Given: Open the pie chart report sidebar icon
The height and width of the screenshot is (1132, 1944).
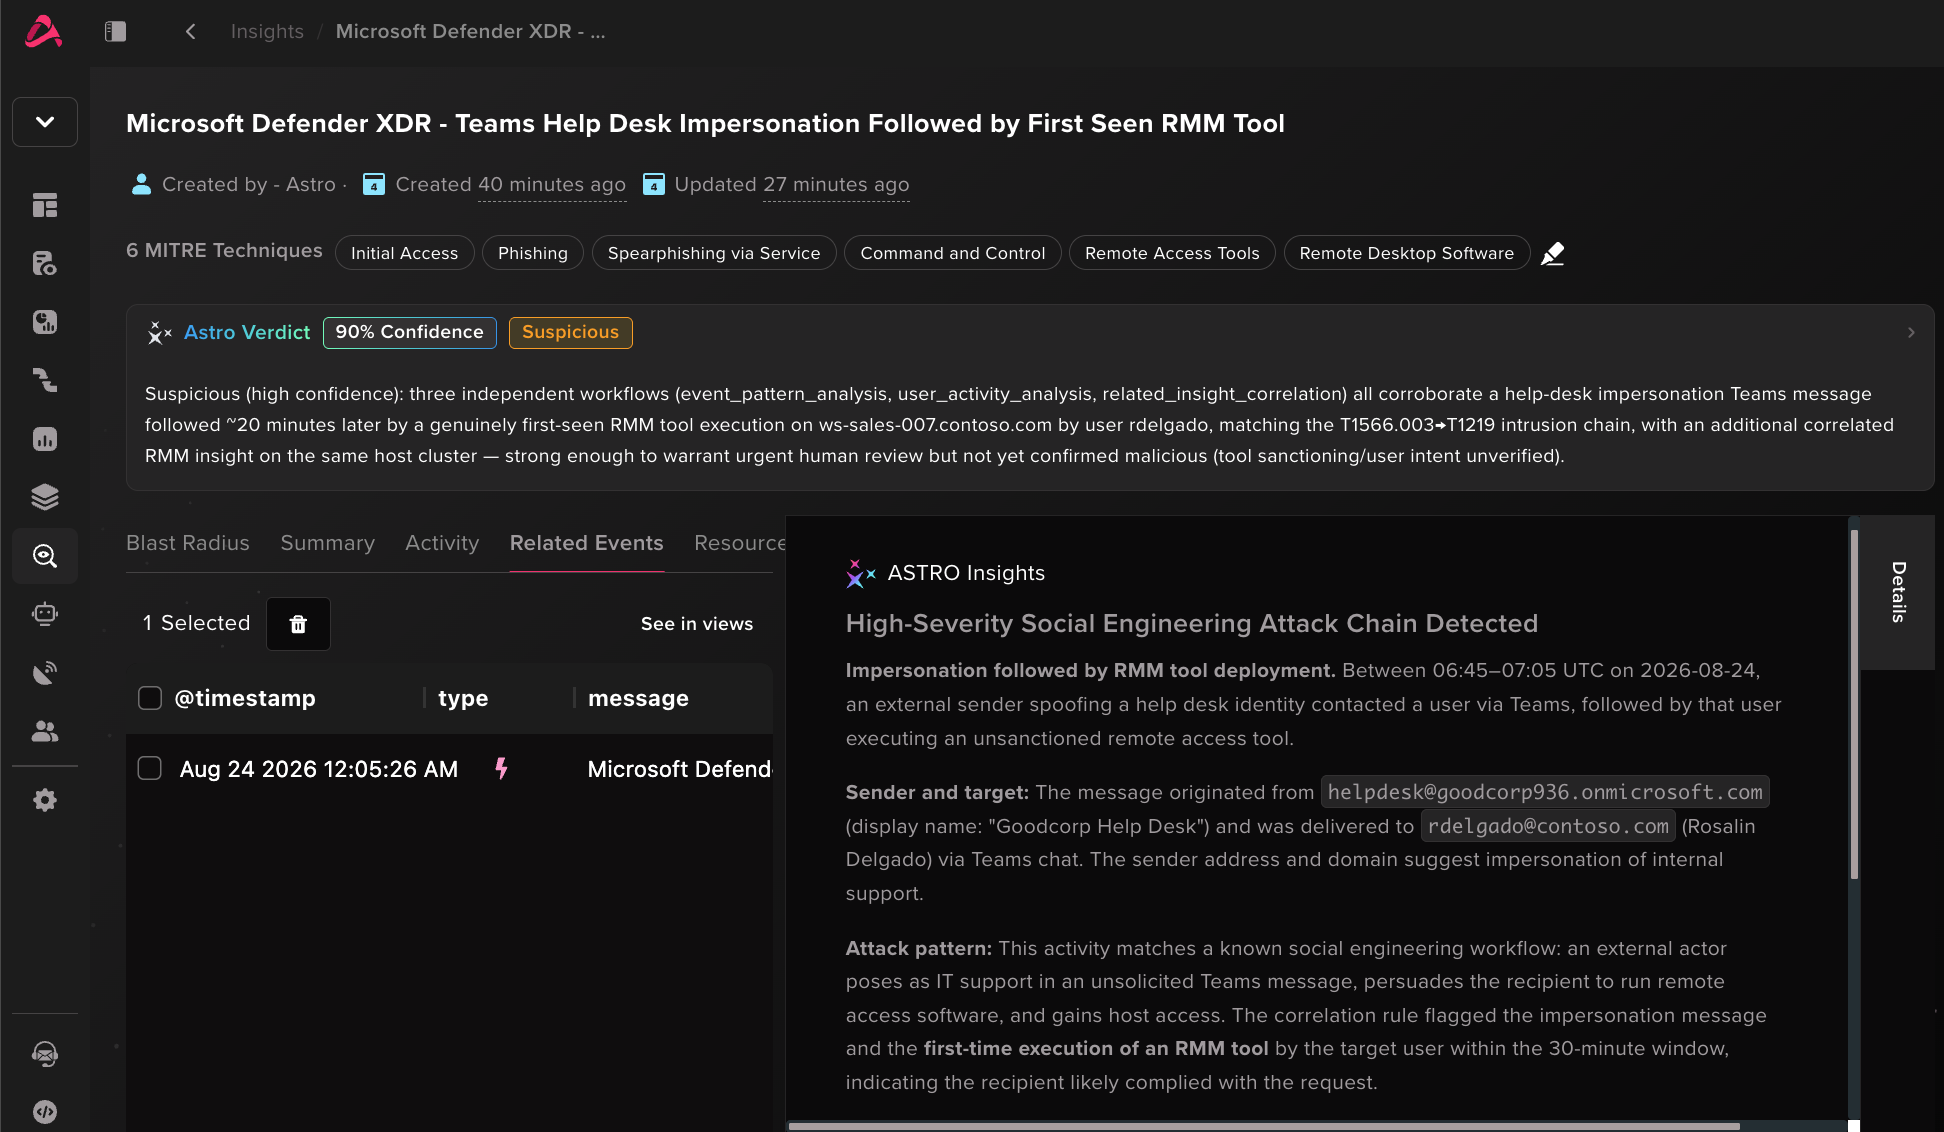Looking at the screenshot, I should [x=45, y=321].
